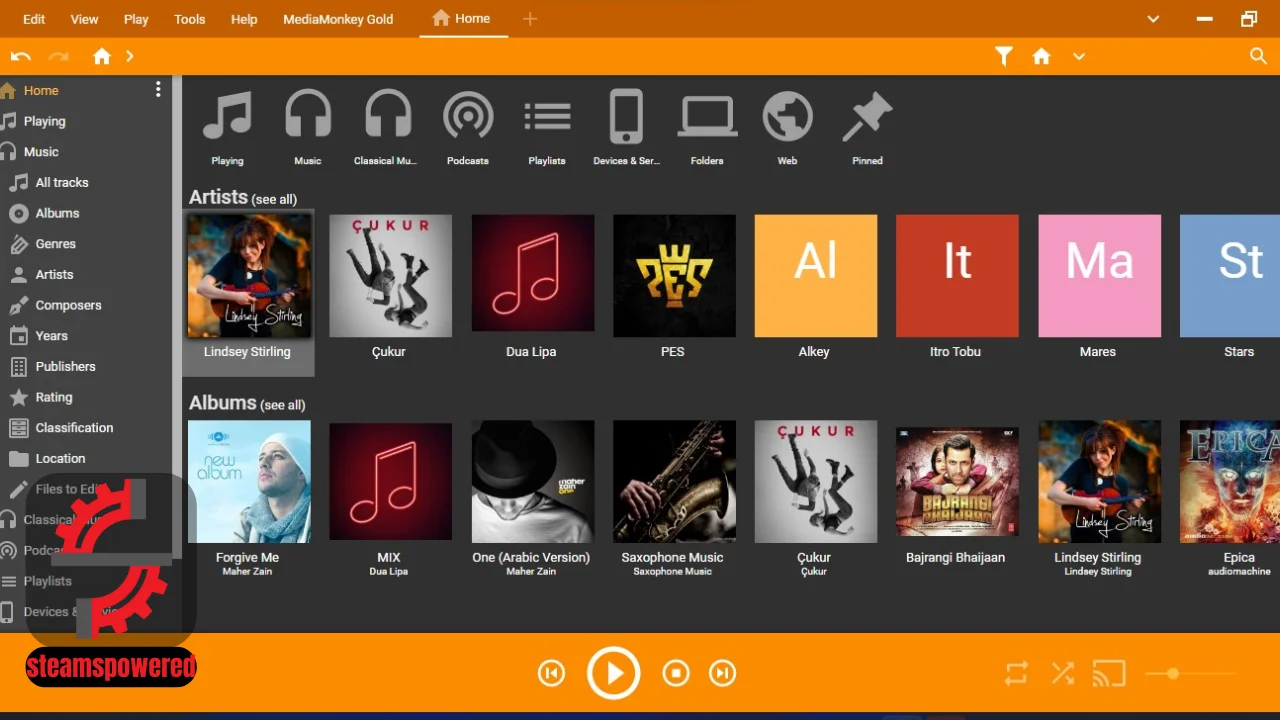1280x720 pixels.
Task: Expand view options chevron in toolbar
Action: point(1079,57)
